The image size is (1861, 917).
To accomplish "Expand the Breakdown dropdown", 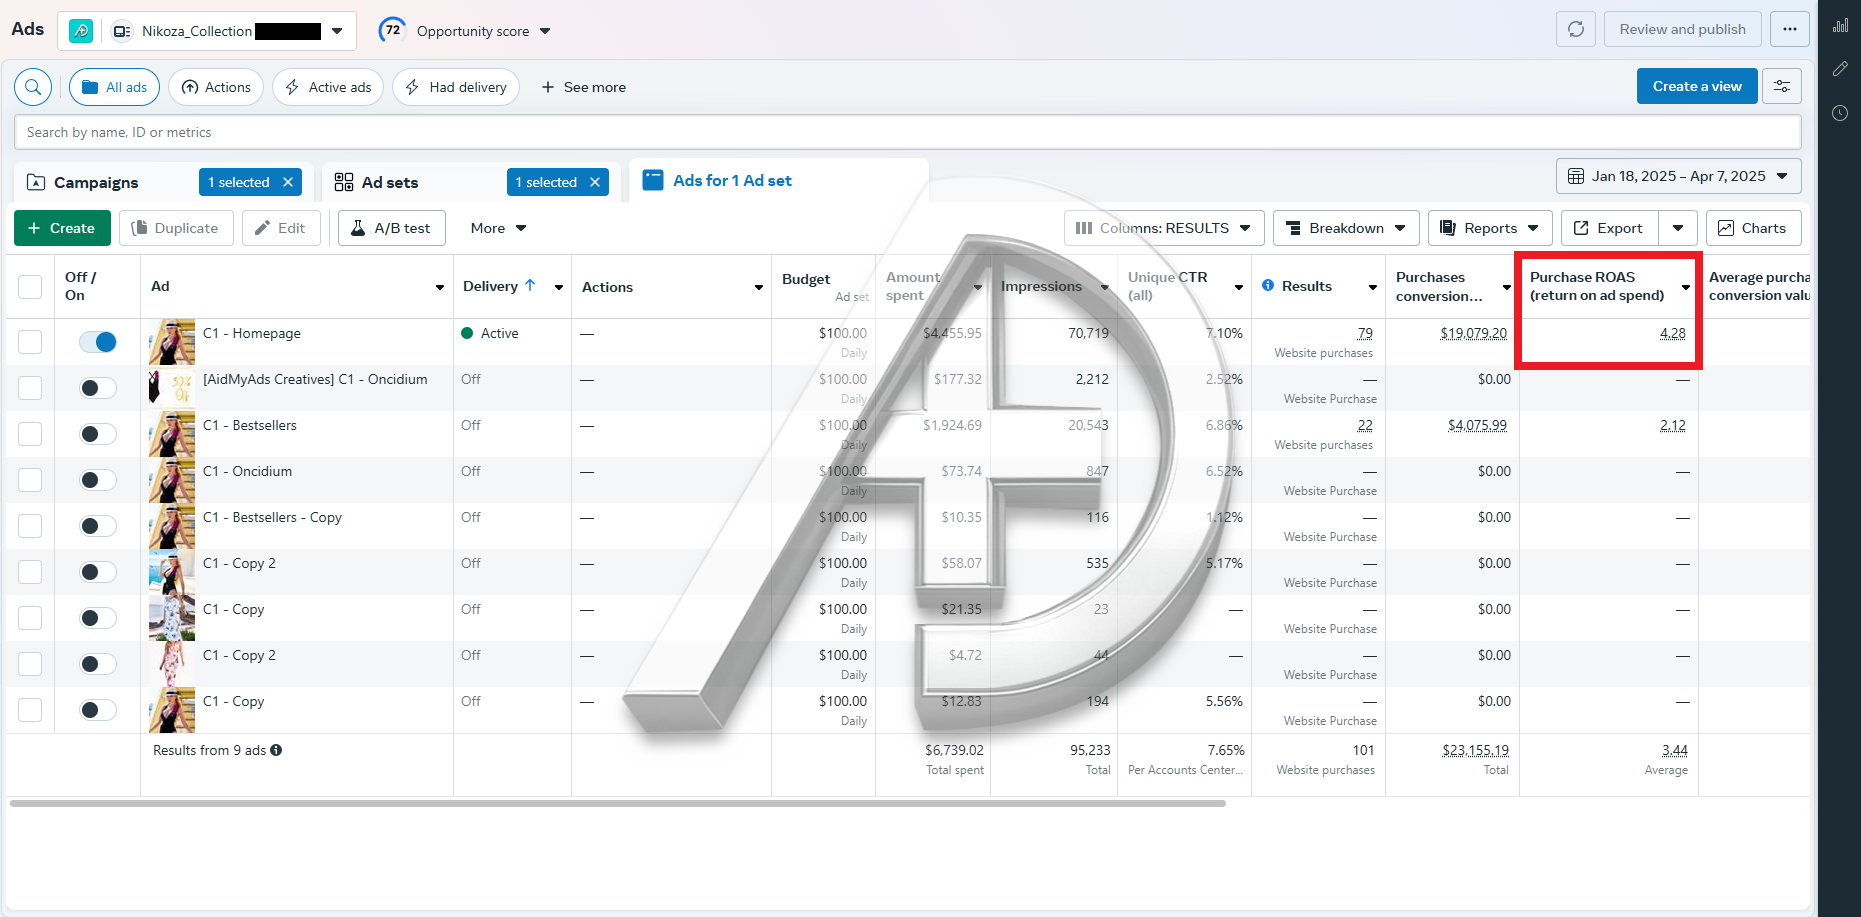I will point(1345,228).
